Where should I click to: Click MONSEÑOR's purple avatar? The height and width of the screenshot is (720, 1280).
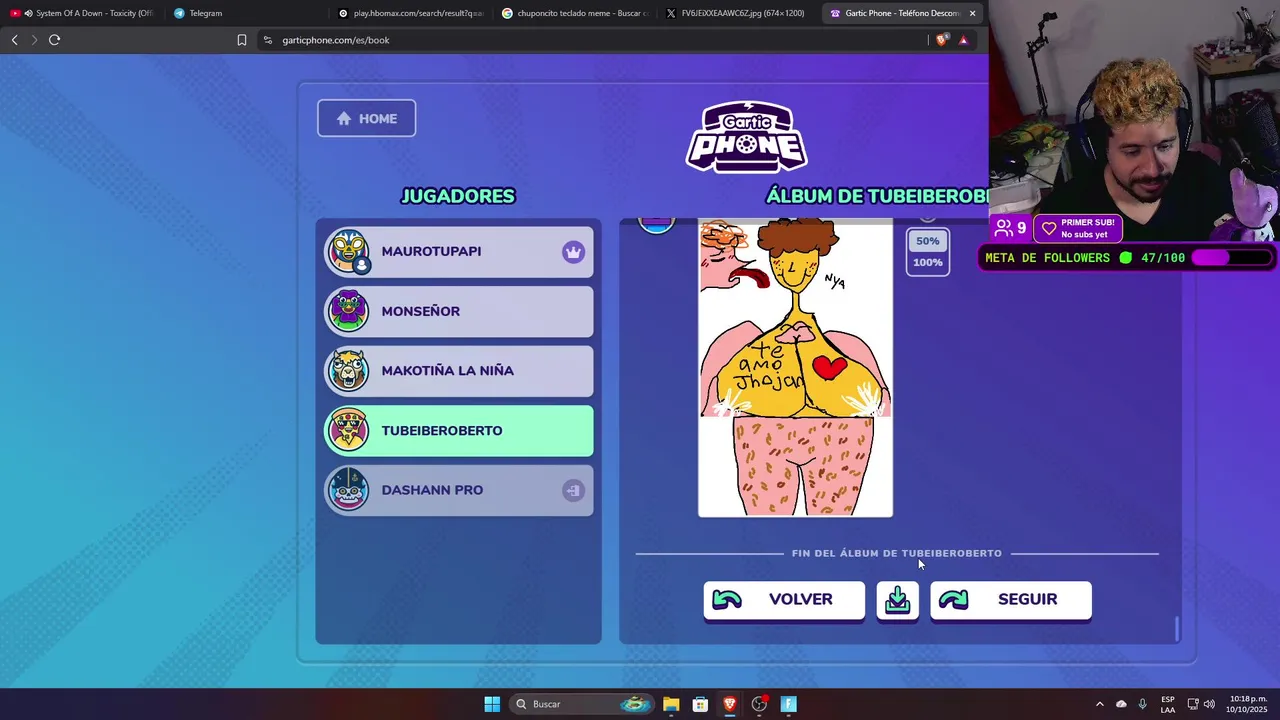348,311
